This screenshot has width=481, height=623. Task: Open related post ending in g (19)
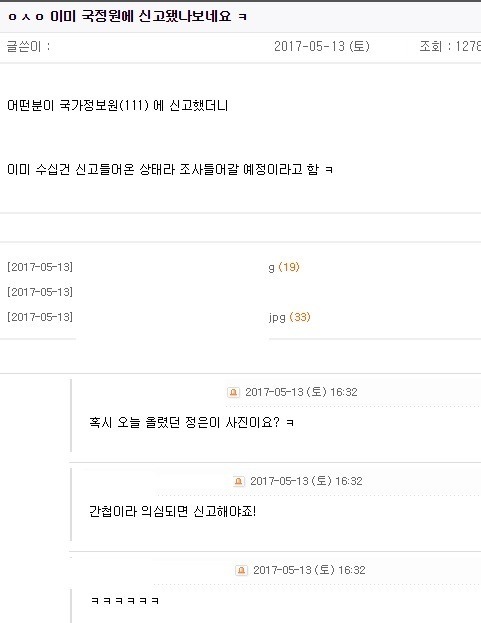(284, 267)
